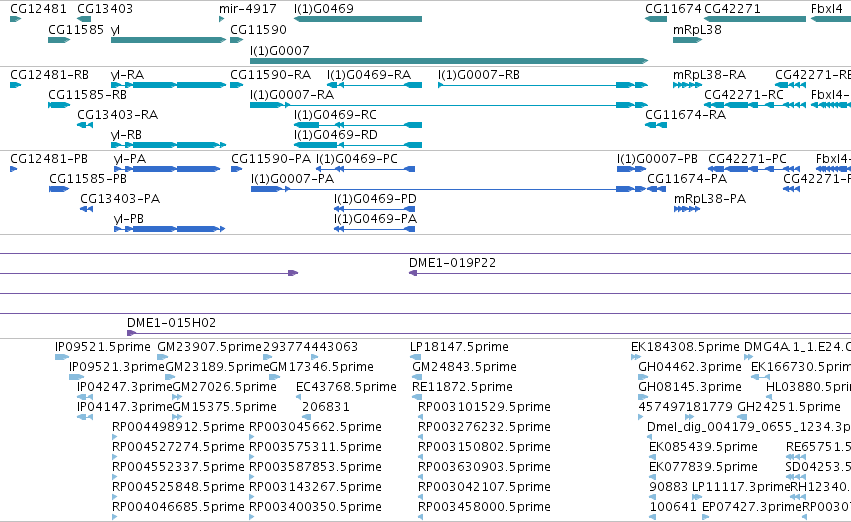Select the long l(1)G0007 gene bar

click(449, 61)
